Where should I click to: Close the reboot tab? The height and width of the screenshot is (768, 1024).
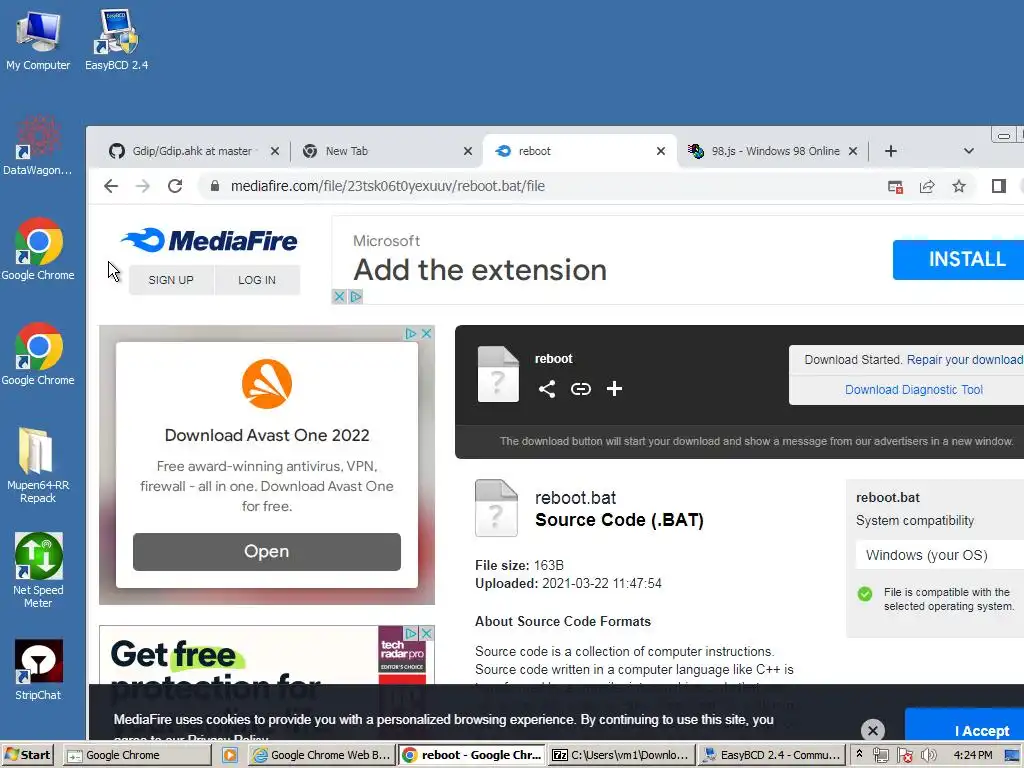(x=661, y=151)
